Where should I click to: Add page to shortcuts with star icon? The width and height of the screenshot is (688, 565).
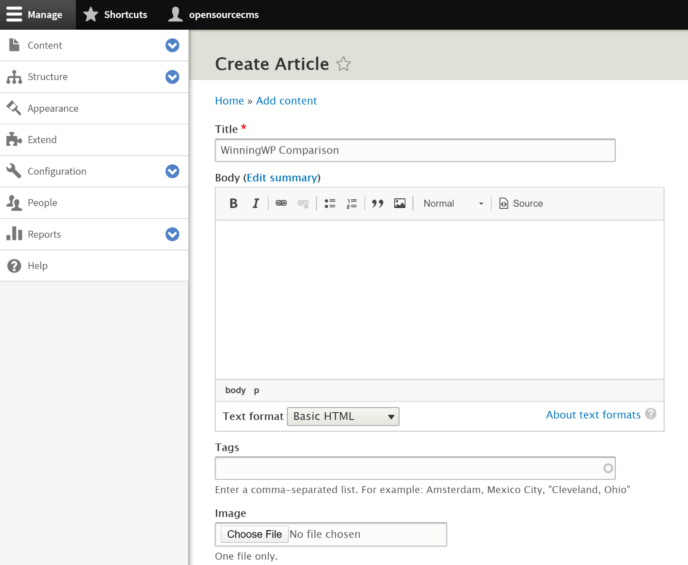tap(344, 64)
